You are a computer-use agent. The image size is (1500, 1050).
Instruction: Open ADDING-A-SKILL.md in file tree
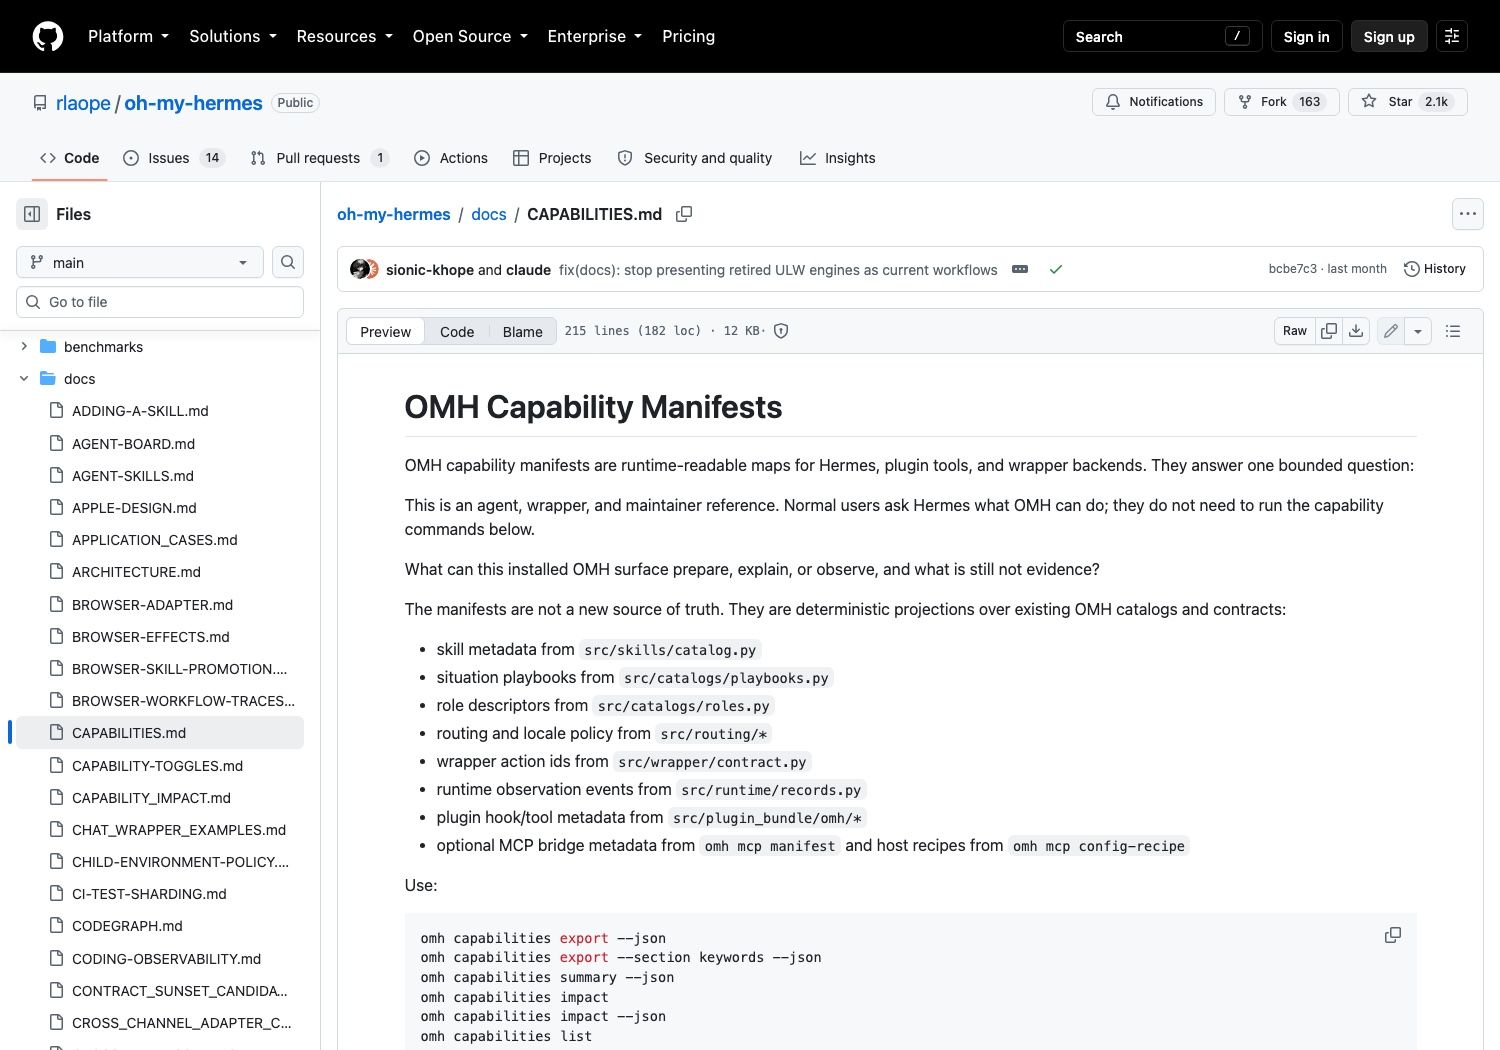click(x=140, y=411)
